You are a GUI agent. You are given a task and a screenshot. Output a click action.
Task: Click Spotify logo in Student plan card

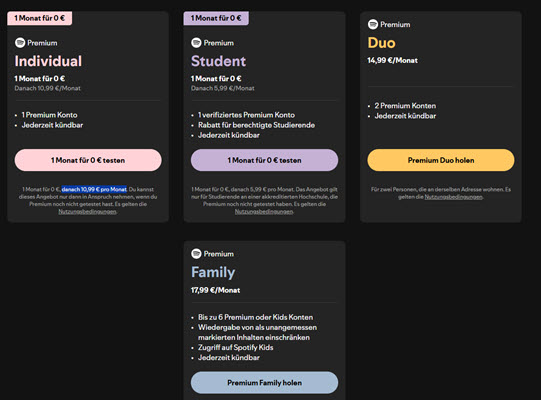(x=196, y=43)
